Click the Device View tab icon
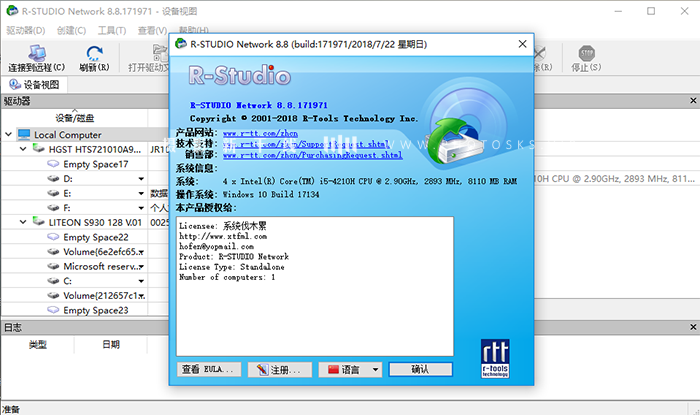The image size is (700, 415). click(x=15, y=84)
